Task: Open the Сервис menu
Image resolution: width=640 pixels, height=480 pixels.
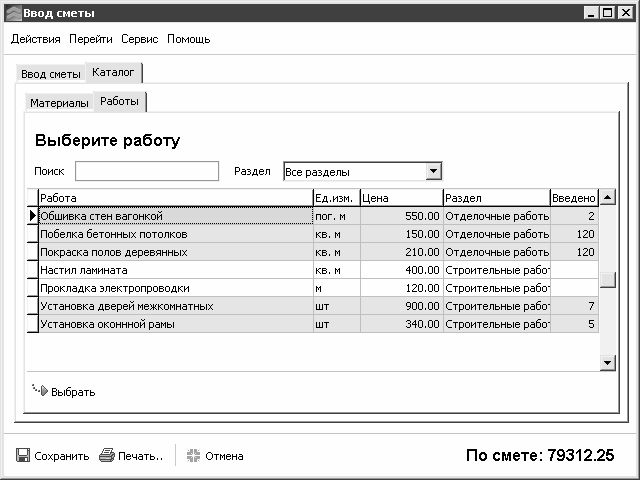Action: pos(140,39)
